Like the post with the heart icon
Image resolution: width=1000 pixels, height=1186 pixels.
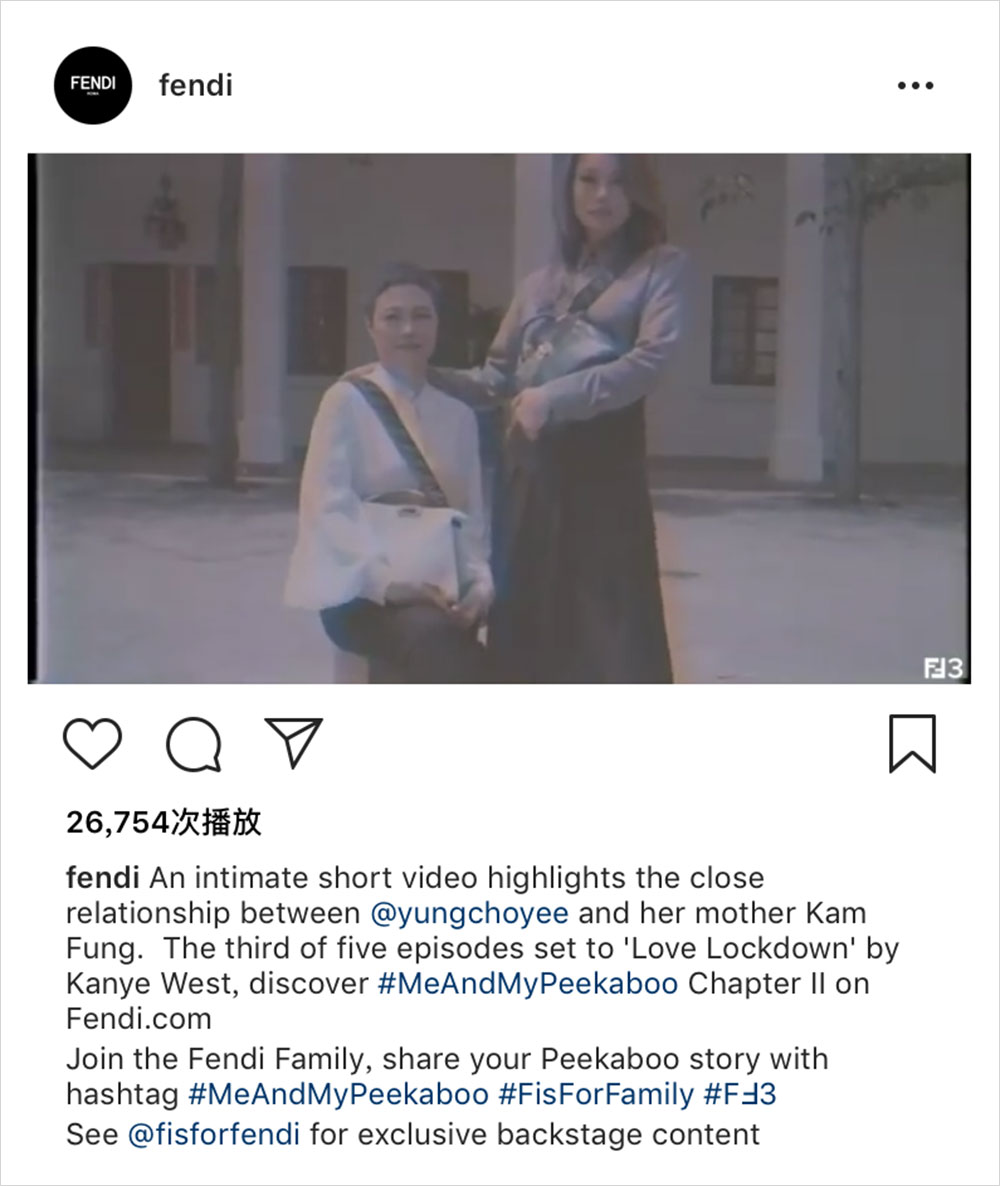tap(92, 744)
